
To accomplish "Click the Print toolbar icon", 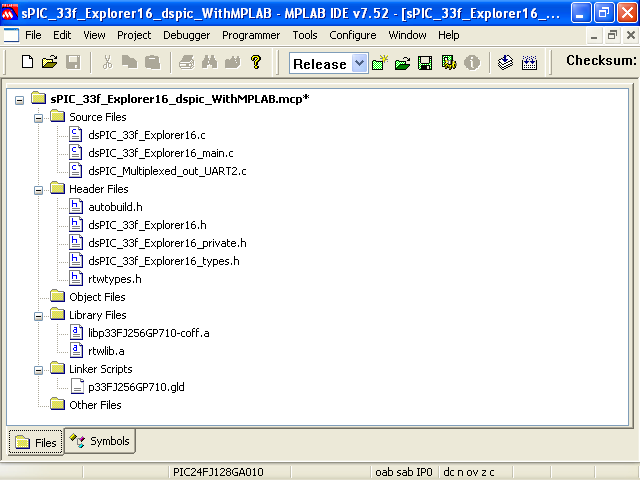I will (x=187, y=62).
